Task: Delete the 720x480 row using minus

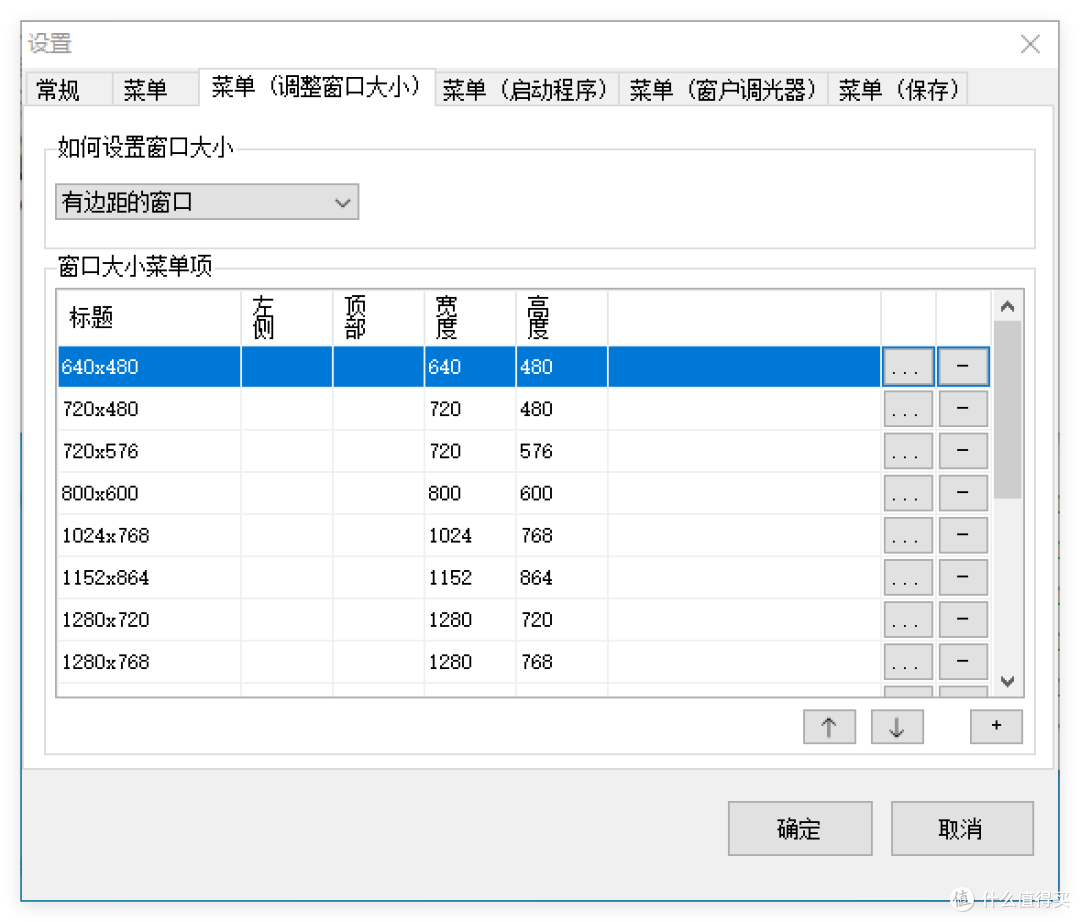Action: [x=963, y=409]
